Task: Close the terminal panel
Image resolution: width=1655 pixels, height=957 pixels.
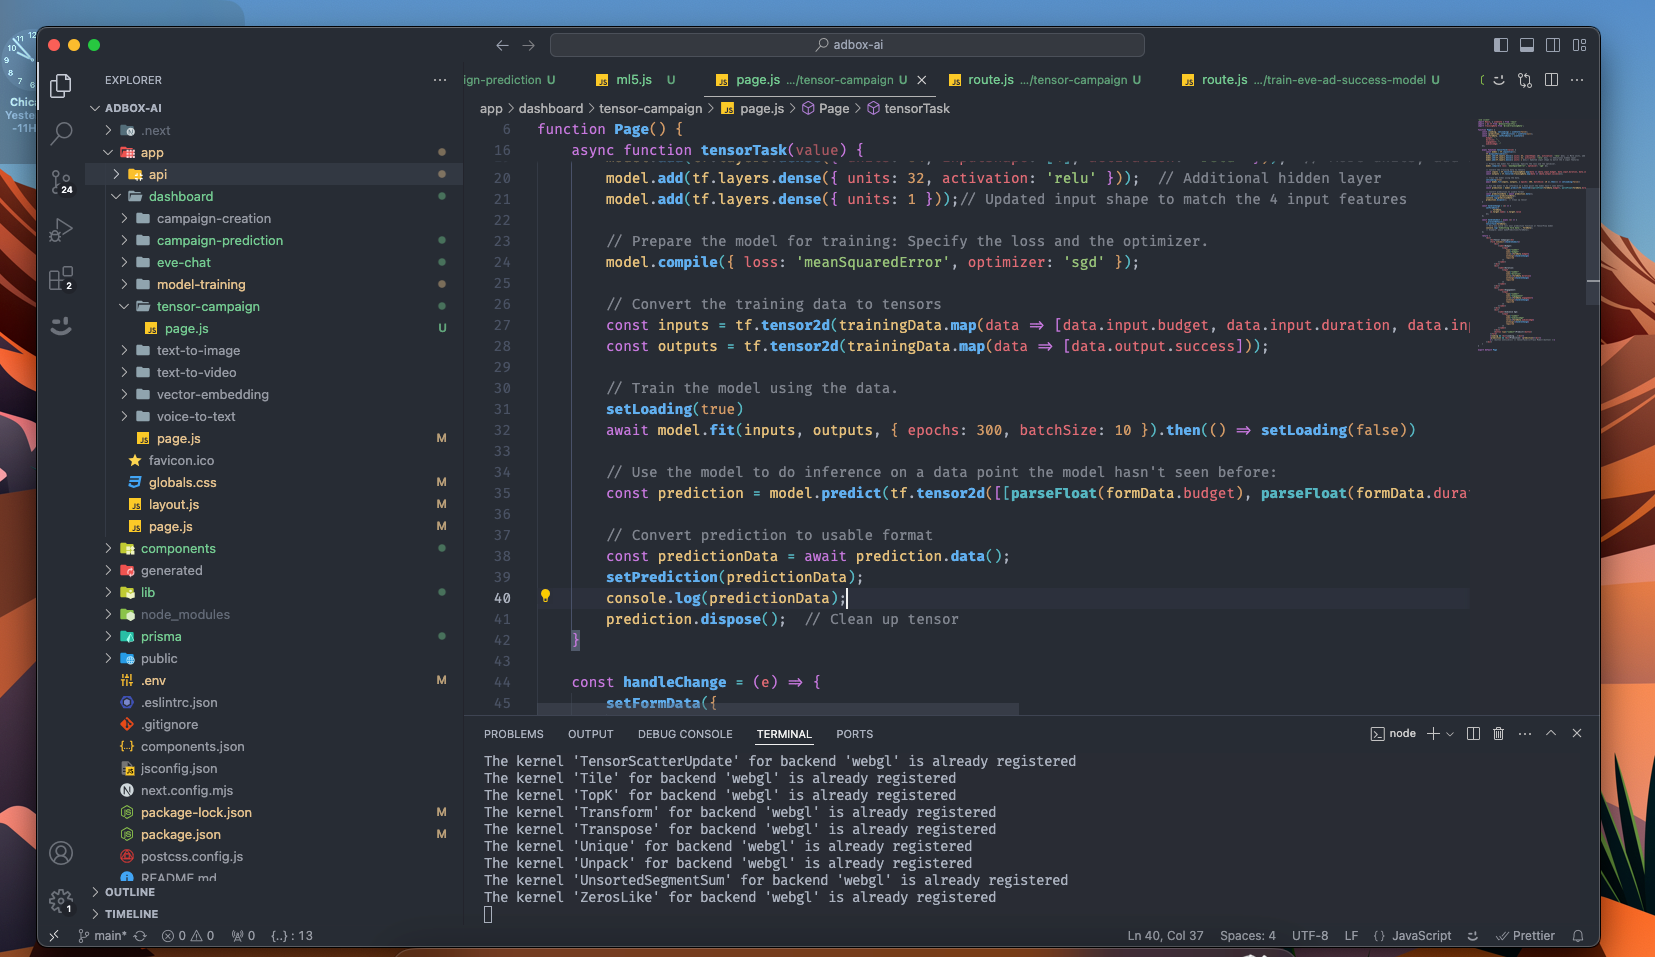Action: [x=1577, y=733]
